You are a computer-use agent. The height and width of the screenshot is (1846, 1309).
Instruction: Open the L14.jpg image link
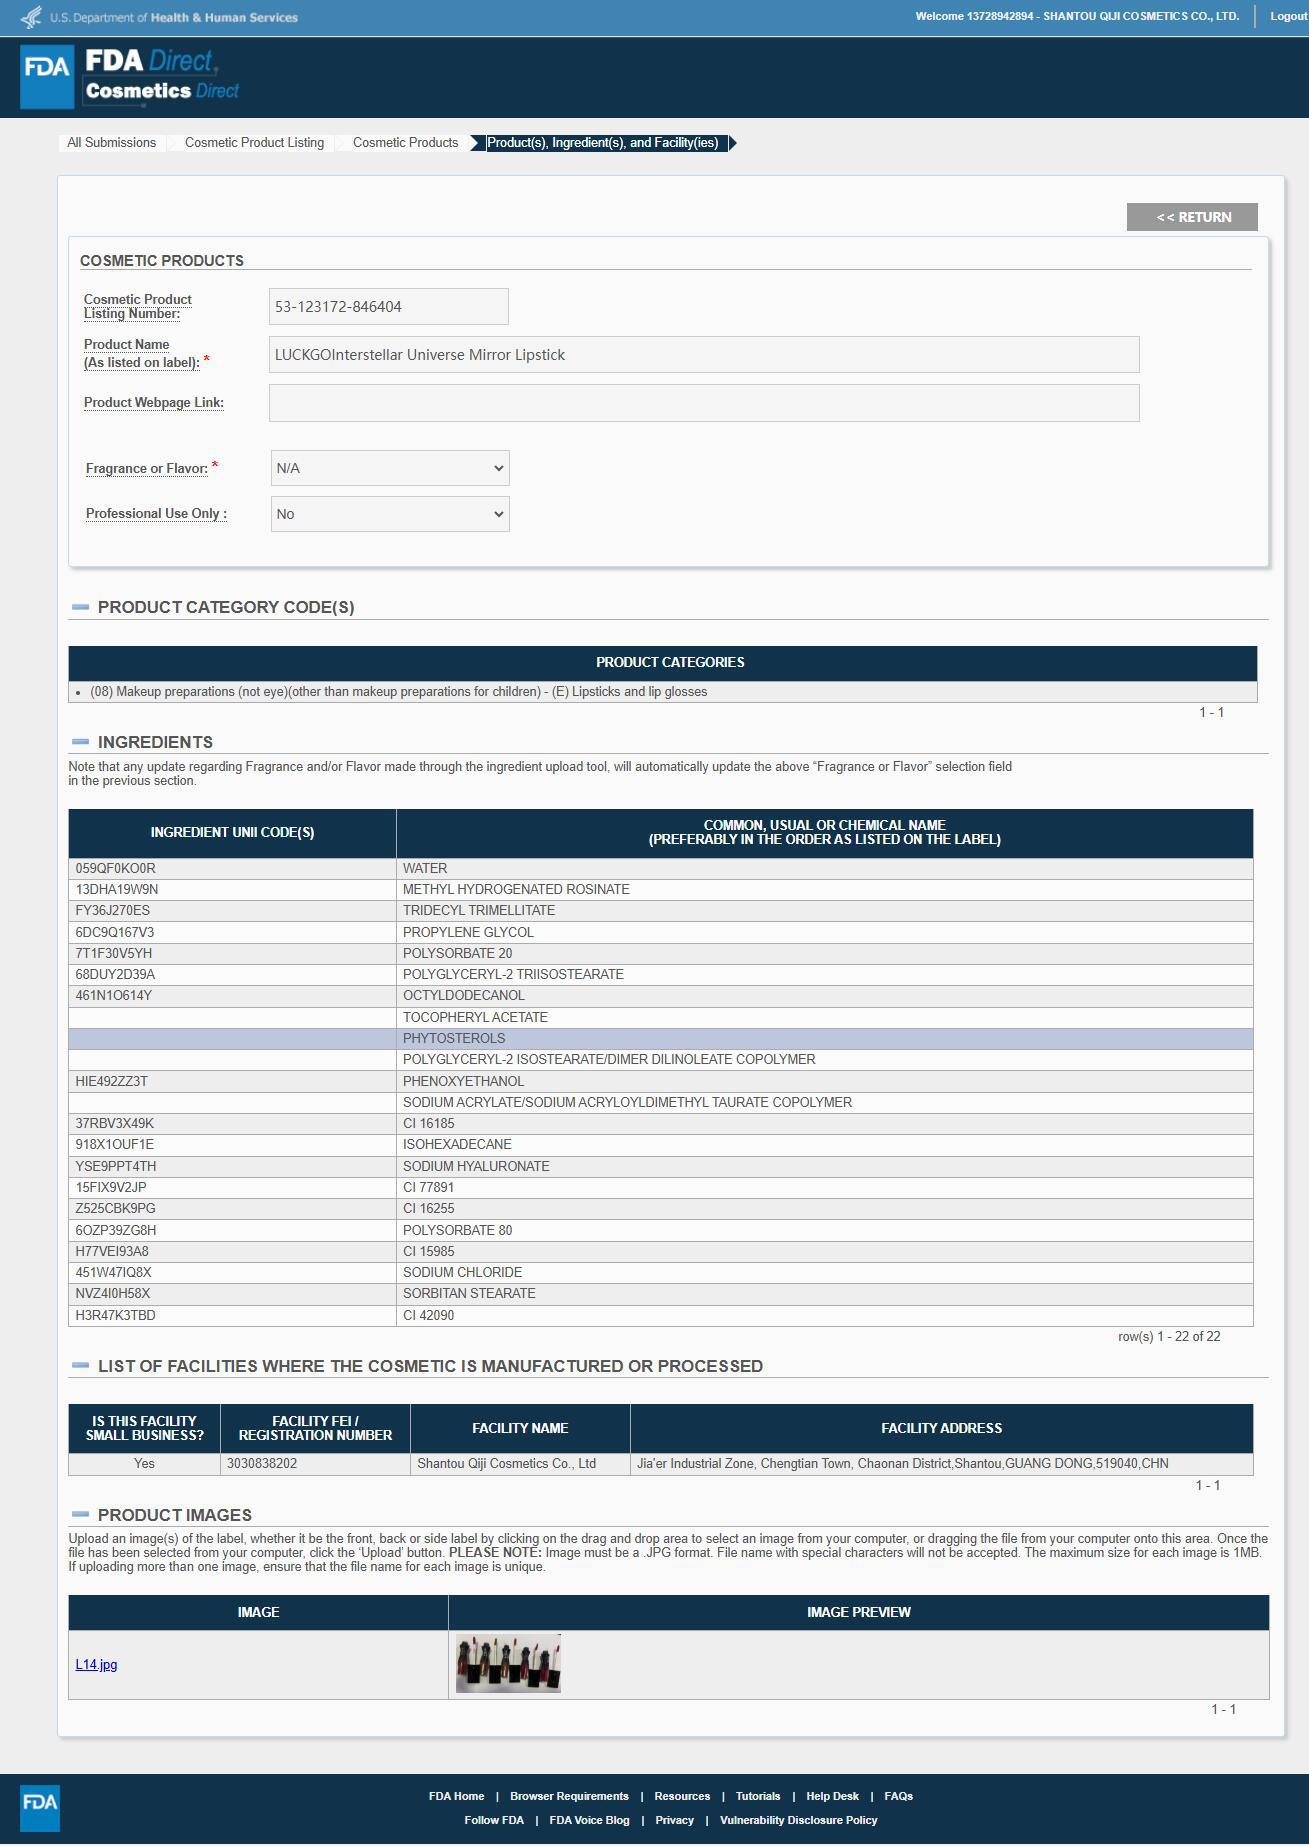[96, 1665]
